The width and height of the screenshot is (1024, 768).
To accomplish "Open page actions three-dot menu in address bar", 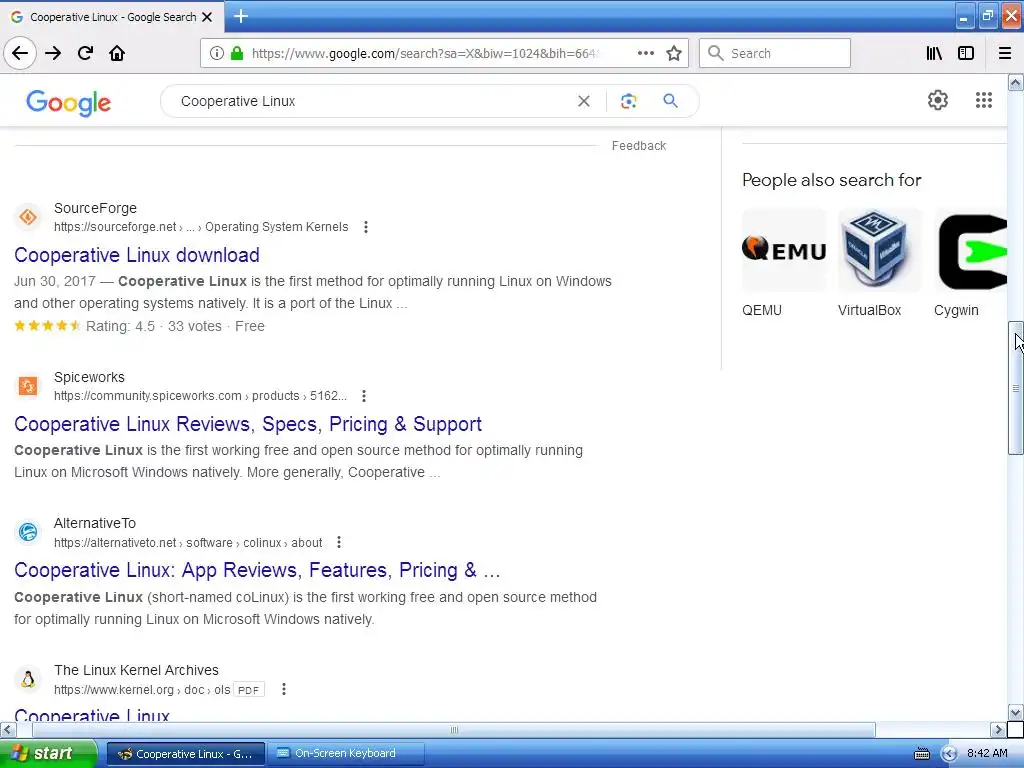I will click(x=646, y=54).
